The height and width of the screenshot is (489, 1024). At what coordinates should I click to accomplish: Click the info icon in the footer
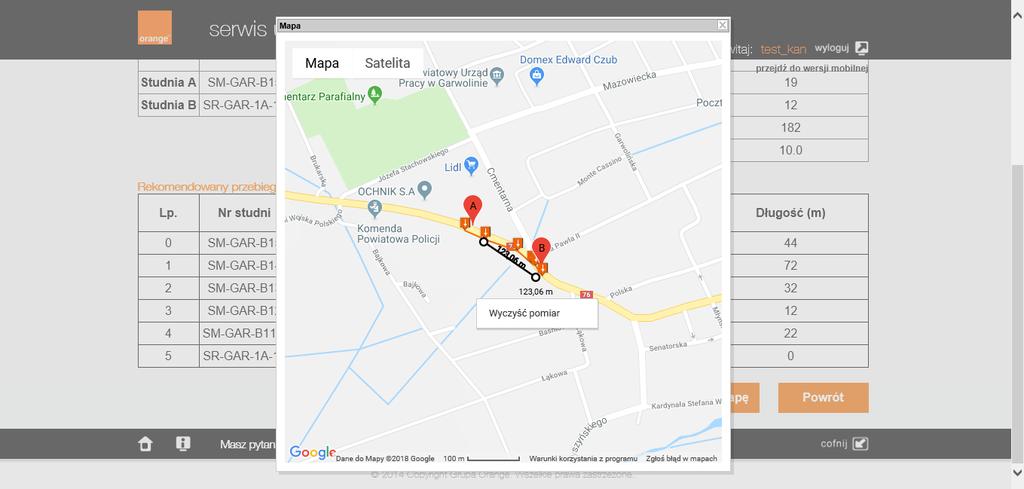183,443
